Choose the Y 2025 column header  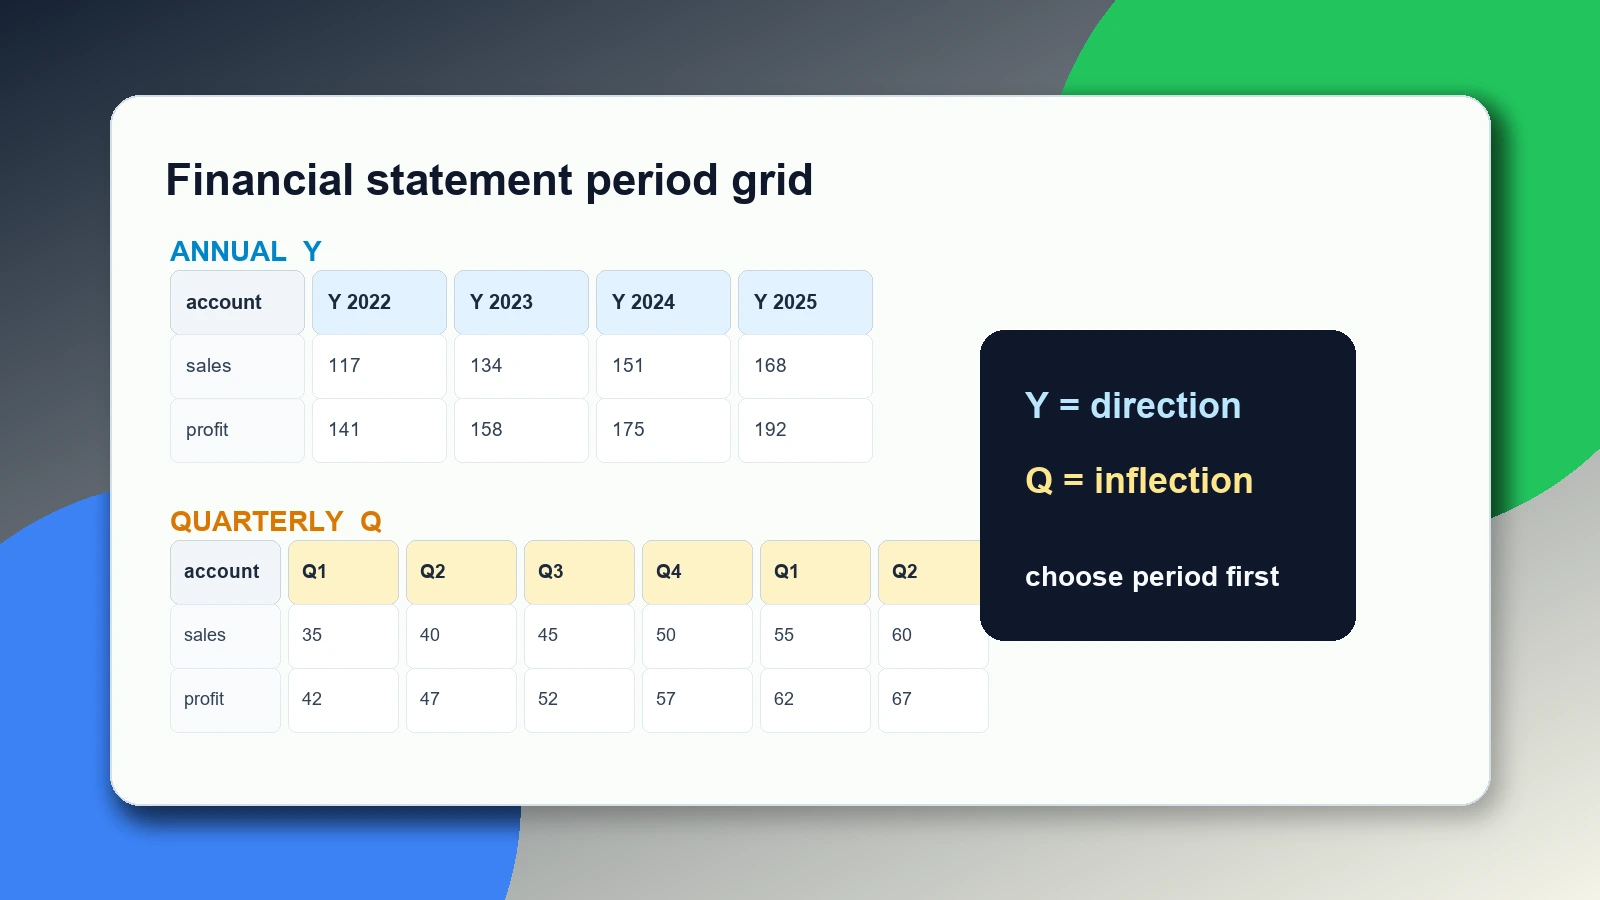click(x=805, y=302)
